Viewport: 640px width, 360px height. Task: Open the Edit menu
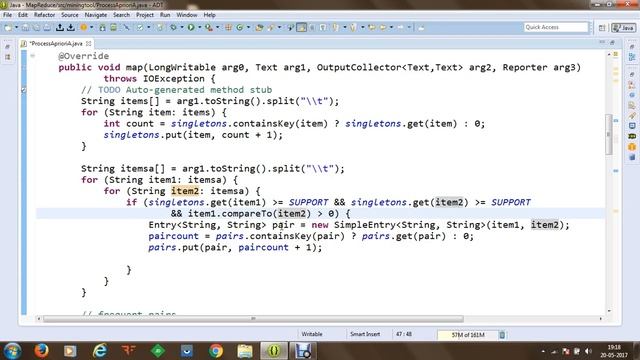click(22, 15)
